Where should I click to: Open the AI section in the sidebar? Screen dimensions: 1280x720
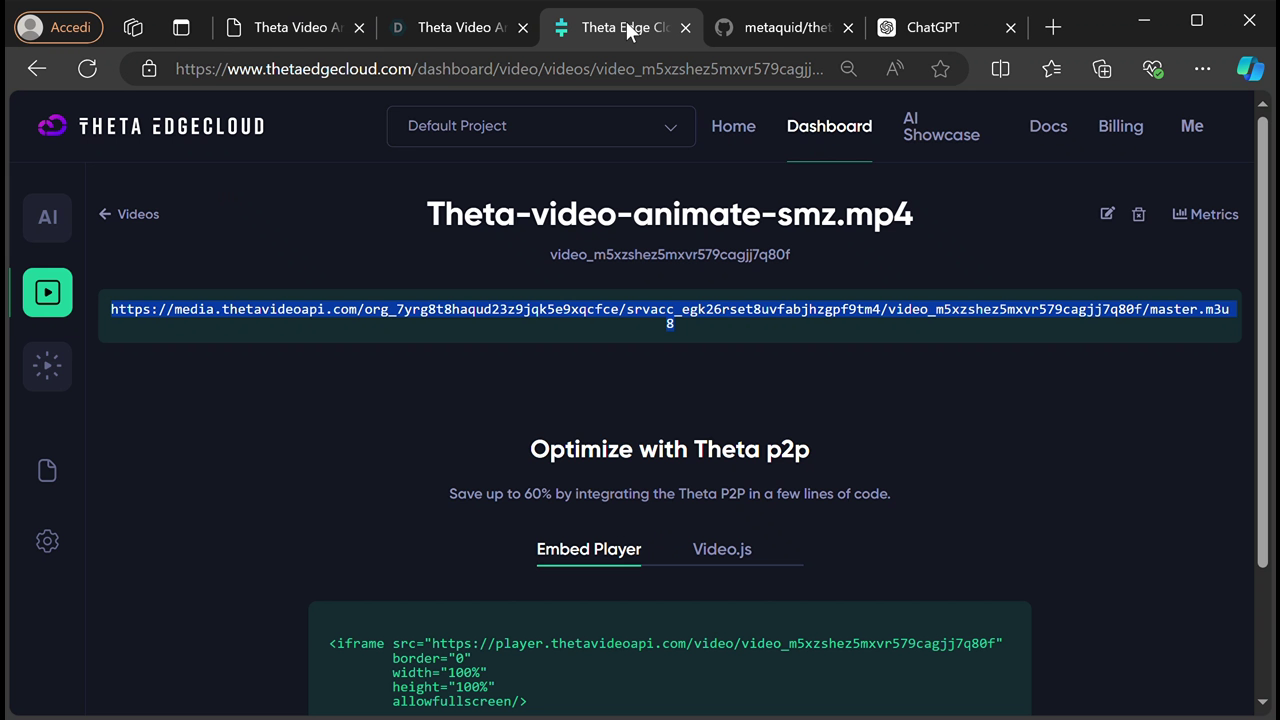(x=47, y=217)
